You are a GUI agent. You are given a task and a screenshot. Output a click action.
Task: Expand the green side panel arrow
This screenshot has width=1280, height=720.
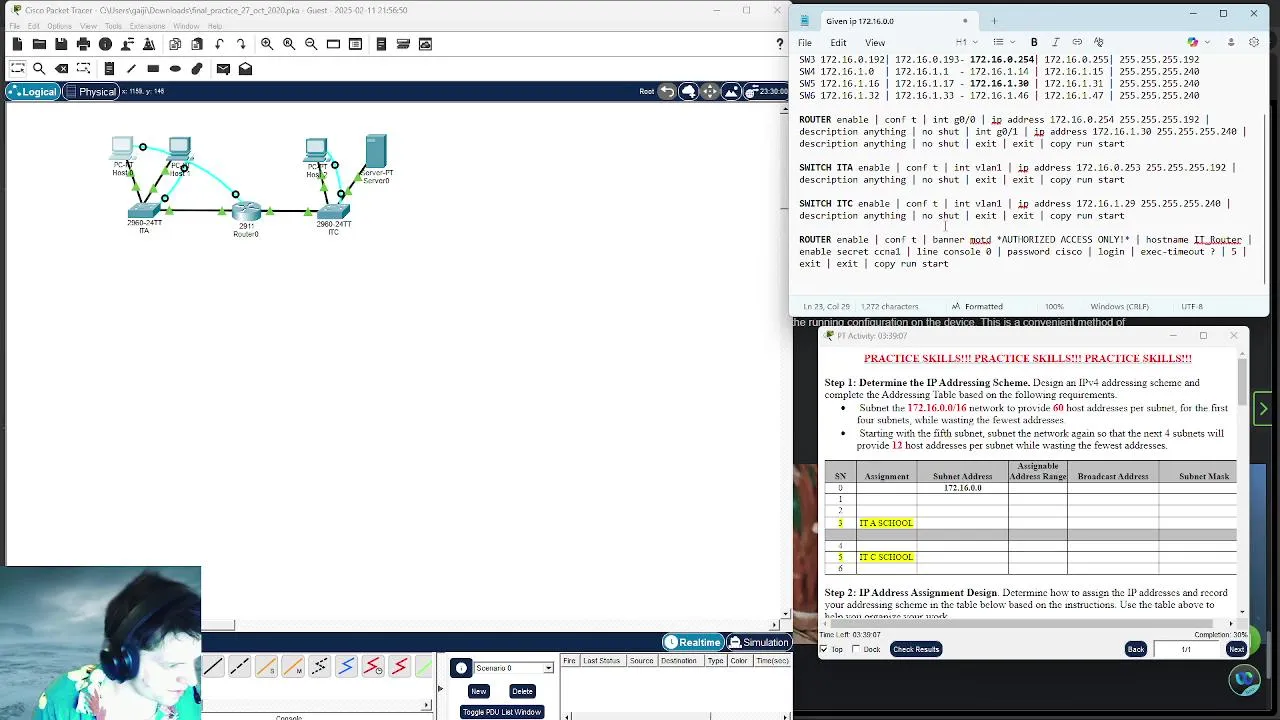click(x=1263, y=408)
